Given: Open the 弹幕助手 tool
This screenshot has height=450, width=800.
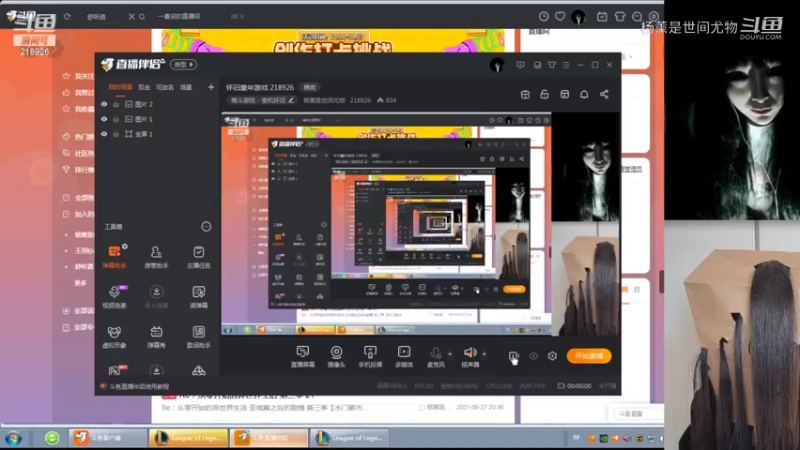Looking at the screenshot, I should (114, 257).
